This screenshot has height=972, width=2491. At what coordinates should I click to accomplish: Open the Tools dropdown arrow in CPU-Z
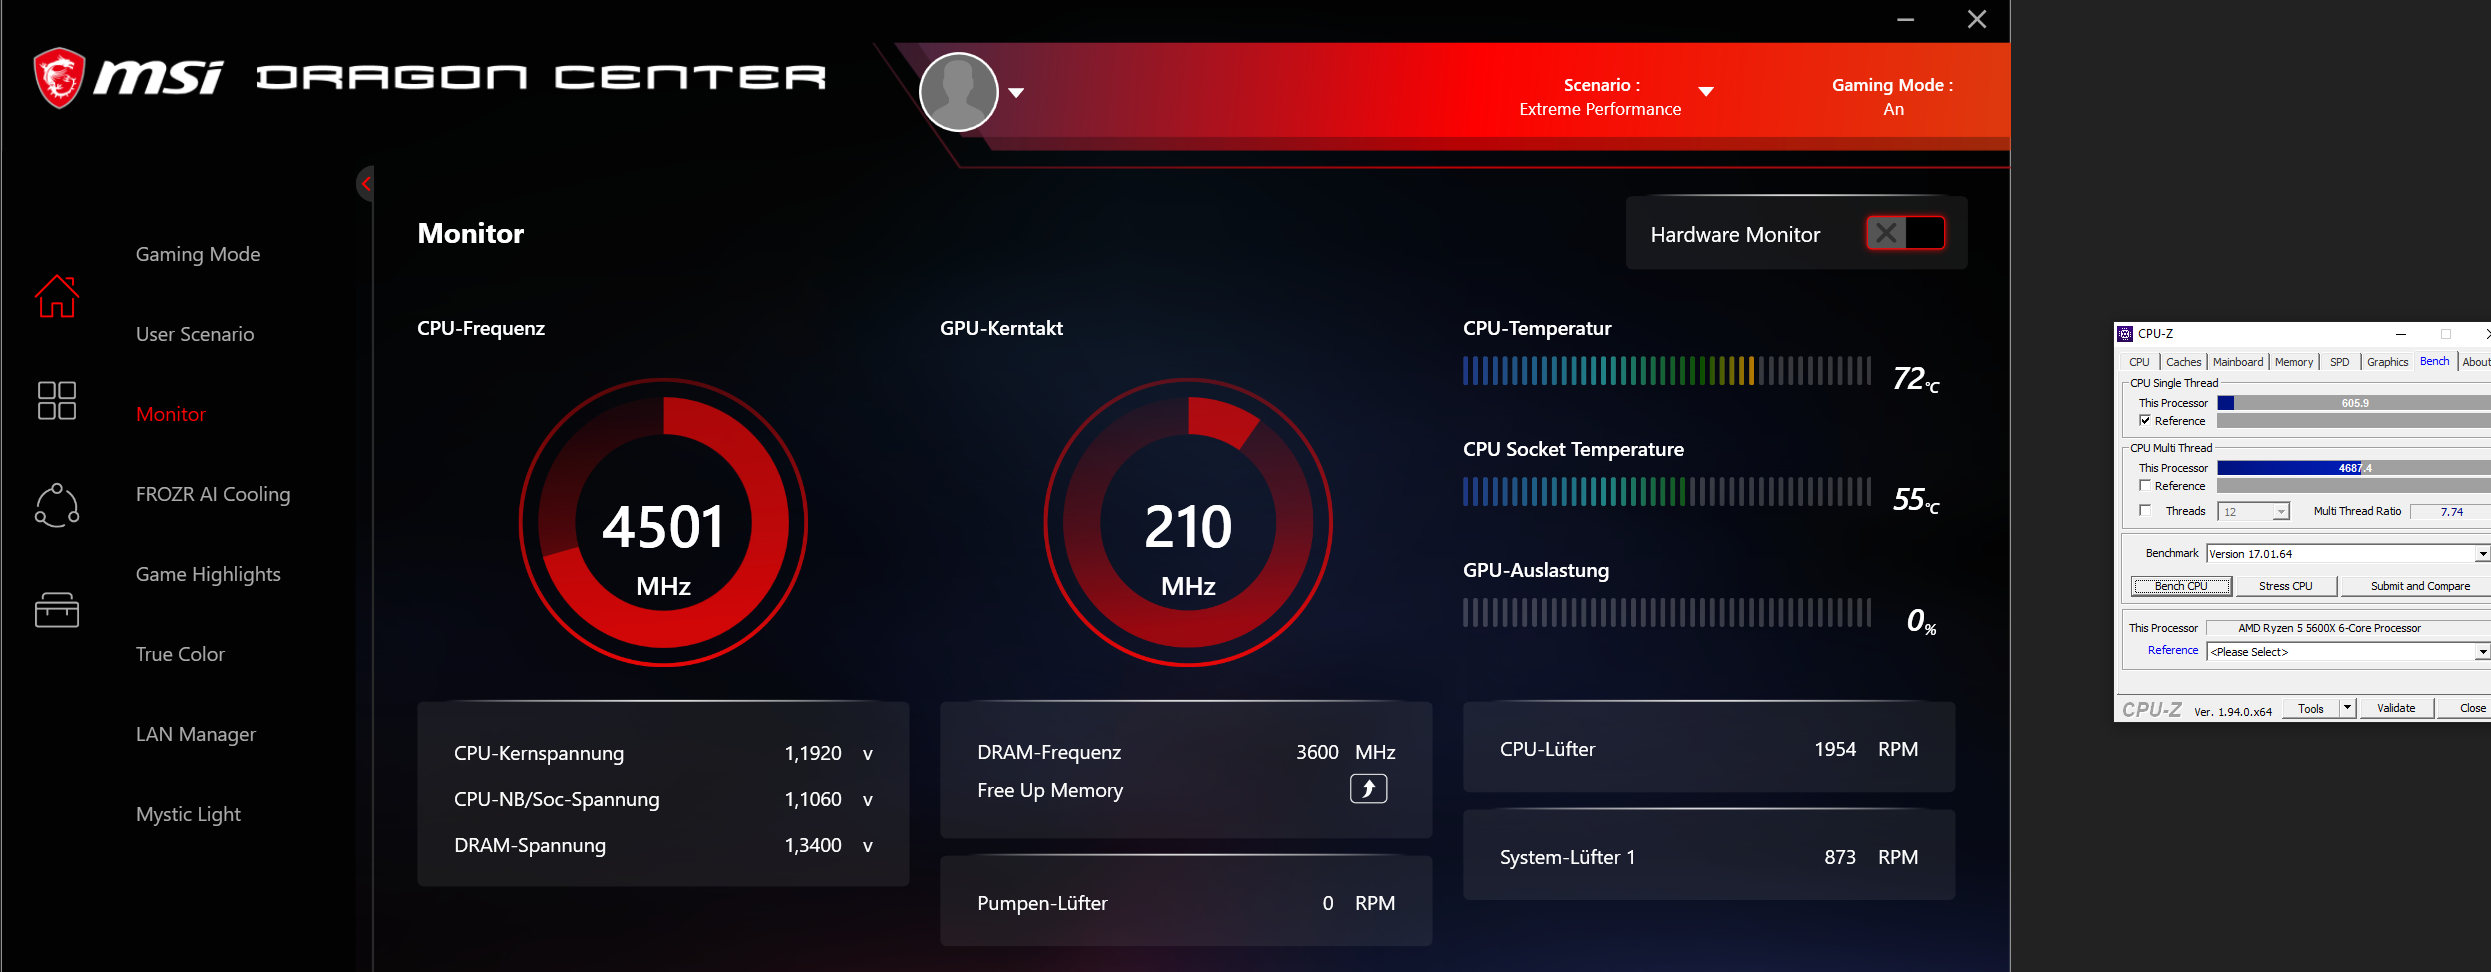tap(2347, 708)
